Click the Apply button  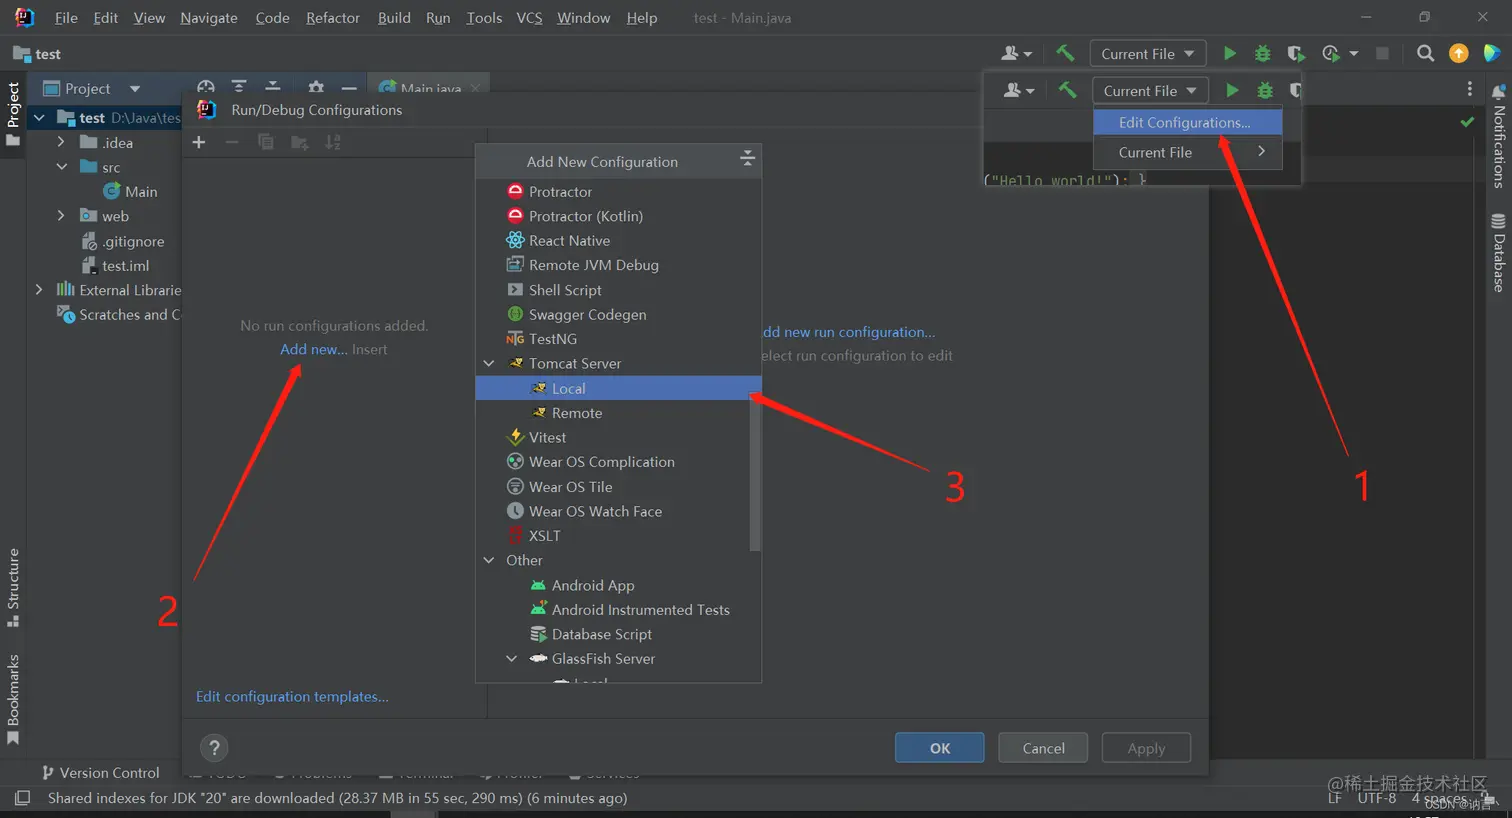[1146, 748]
